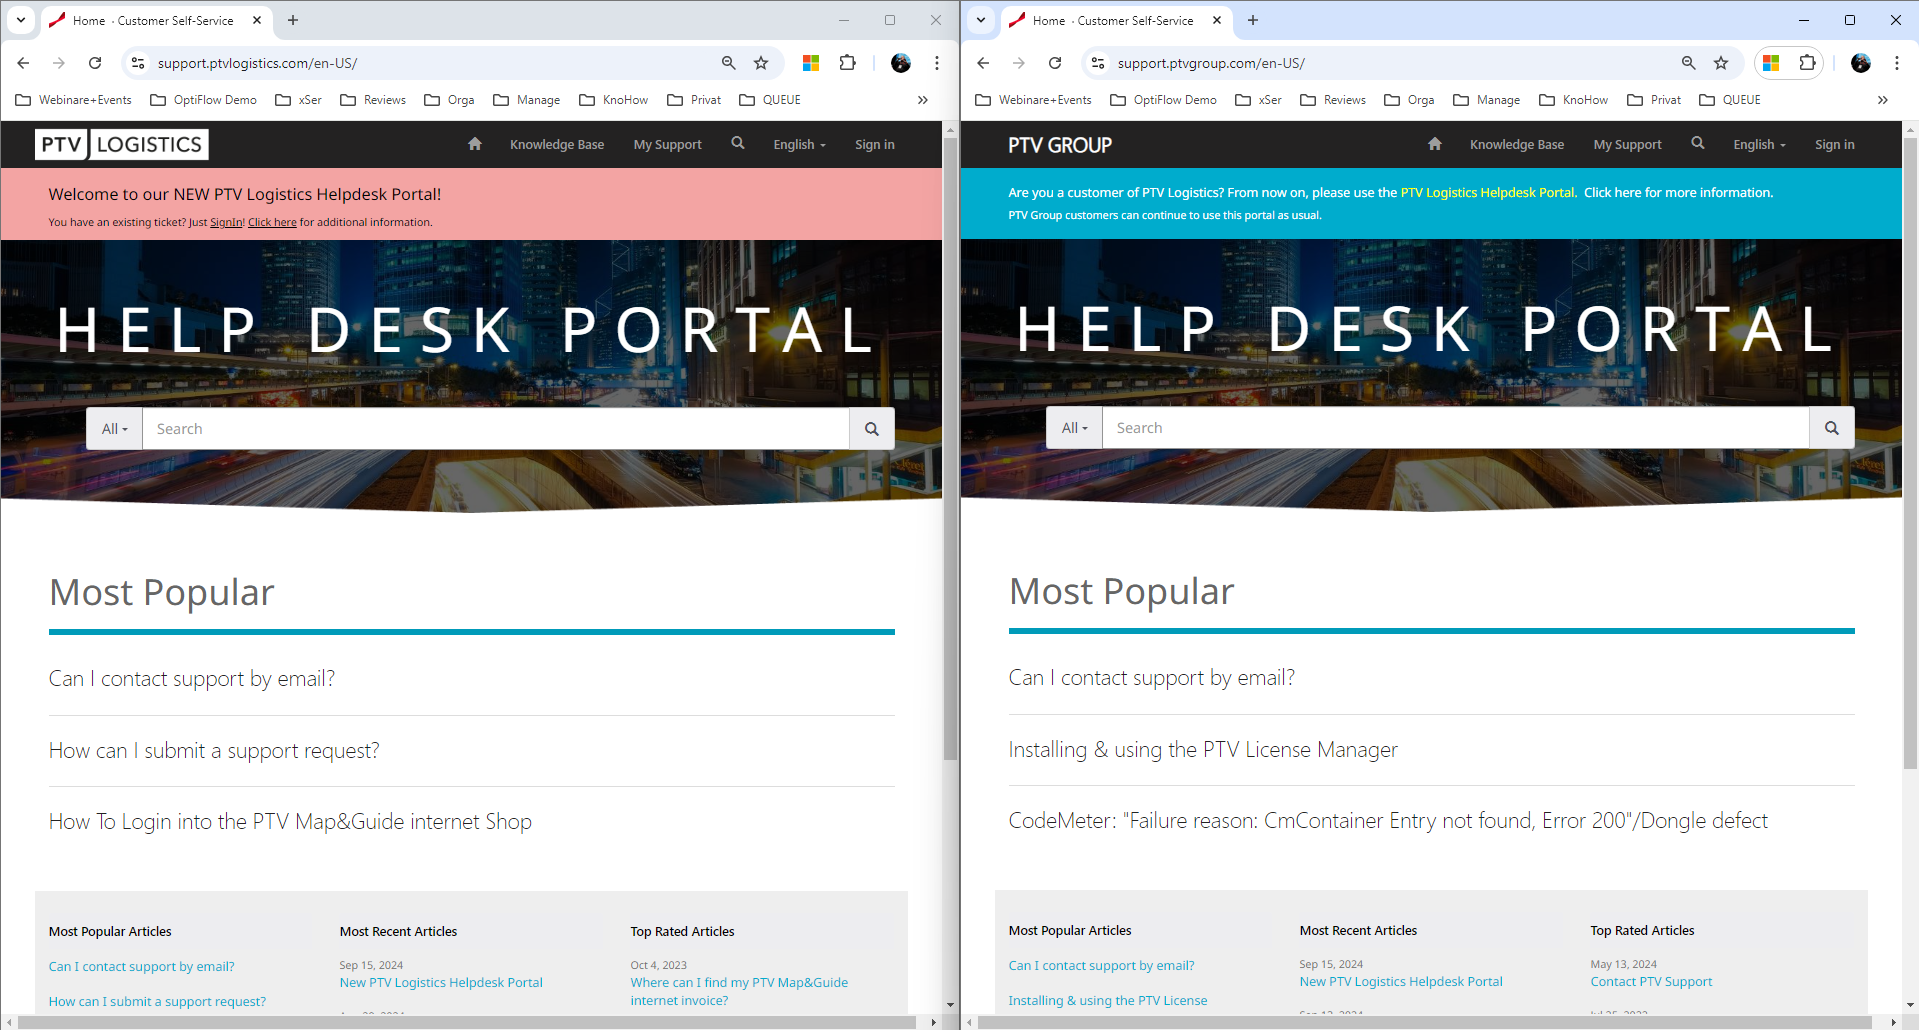The width and height of the screenshot is (1919, 1030).
Task: Expand the English language dropdown on PTV Logistics
Action: (x=799, y=145)
